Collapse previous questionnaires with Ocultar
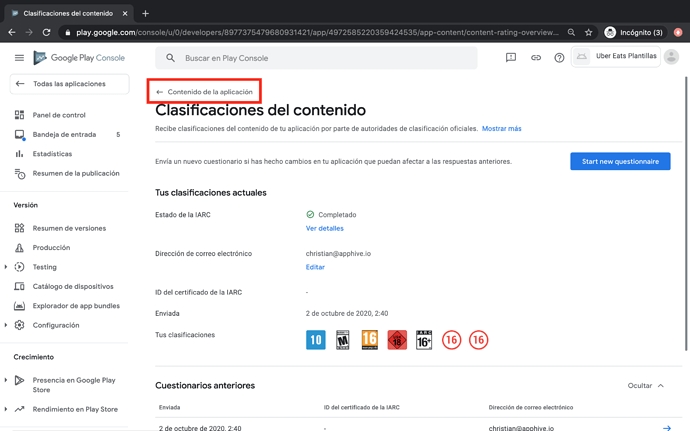The image size is (690, 431). pyautogui.click(x=646, y=386)
